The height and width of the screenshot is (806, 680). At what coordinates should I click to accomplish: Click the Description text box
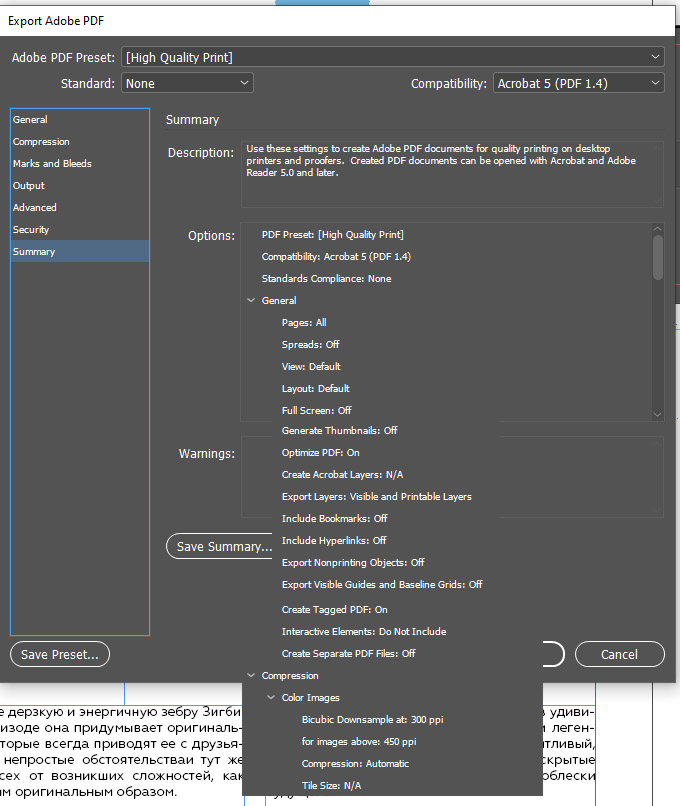452,175
